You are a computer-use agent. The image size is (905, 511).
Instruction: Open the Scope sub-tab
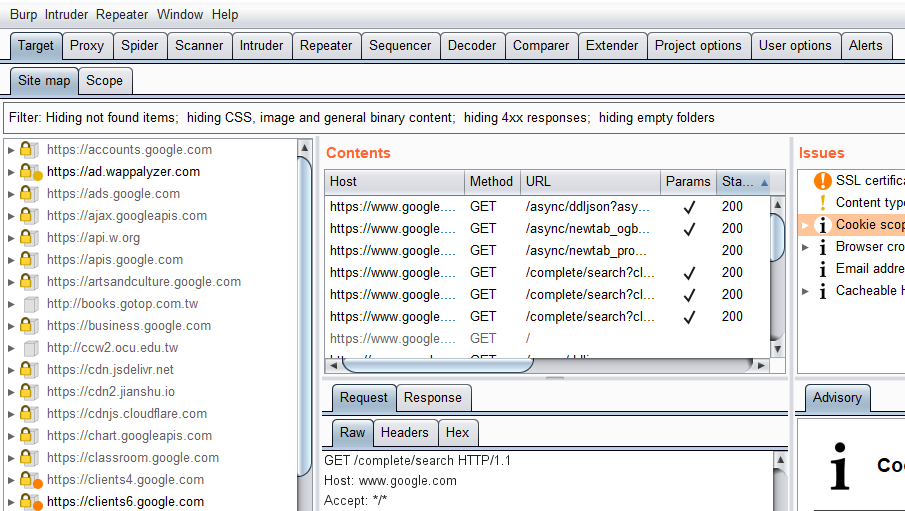[x=104, y=81]
